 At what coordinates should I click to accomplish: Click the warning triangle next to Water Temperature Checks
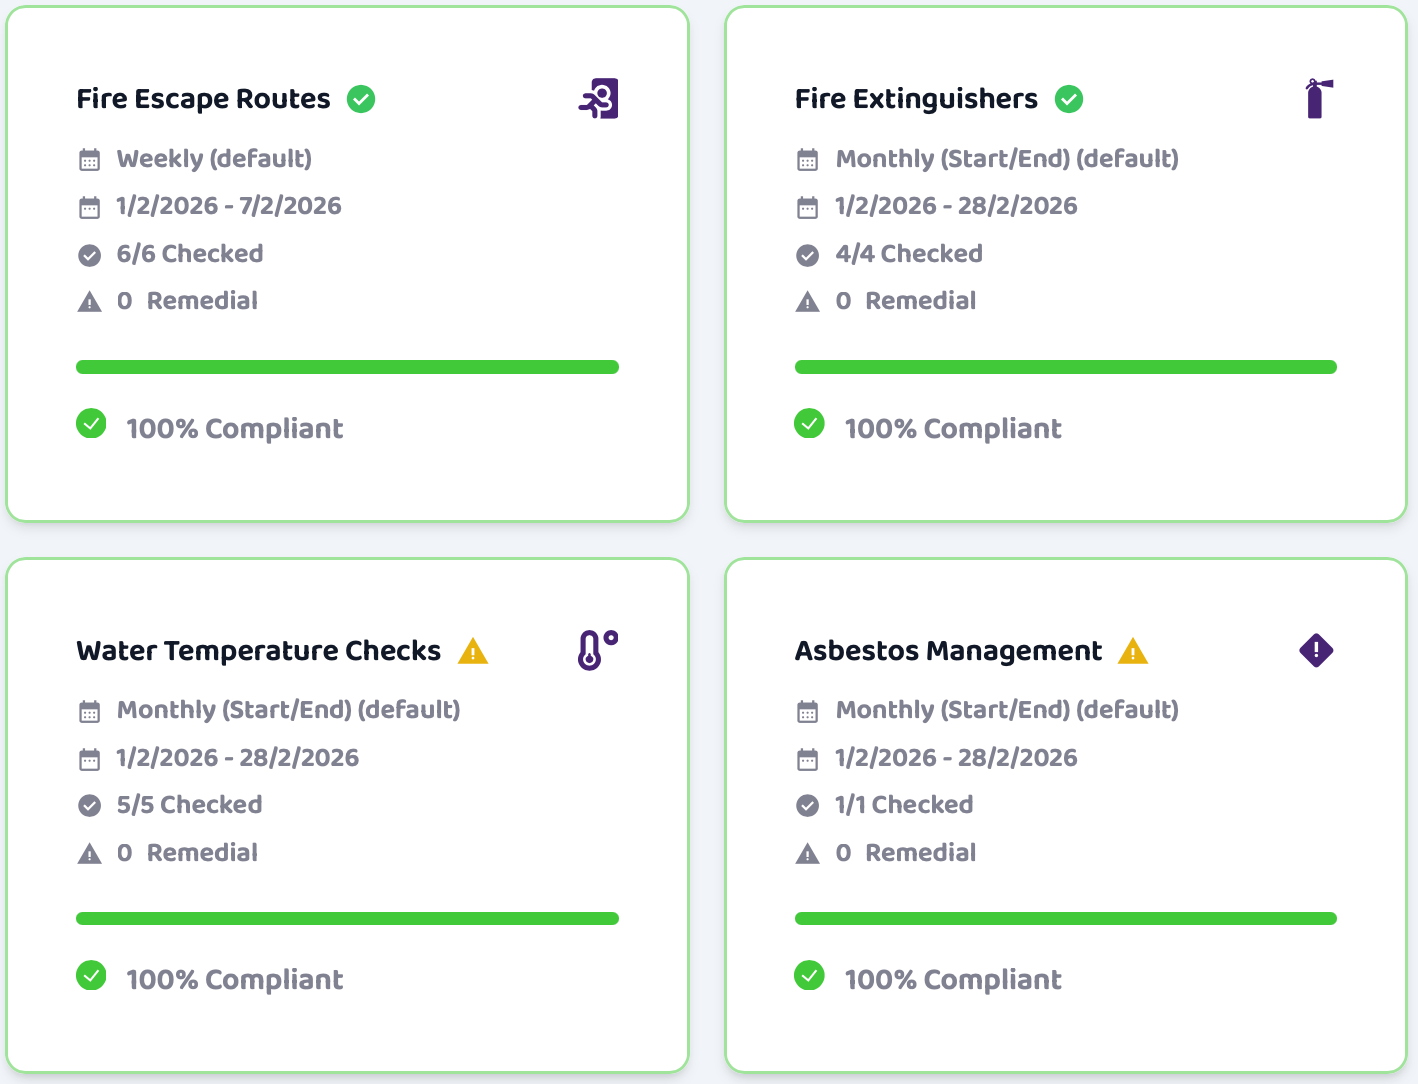point(473,650)
